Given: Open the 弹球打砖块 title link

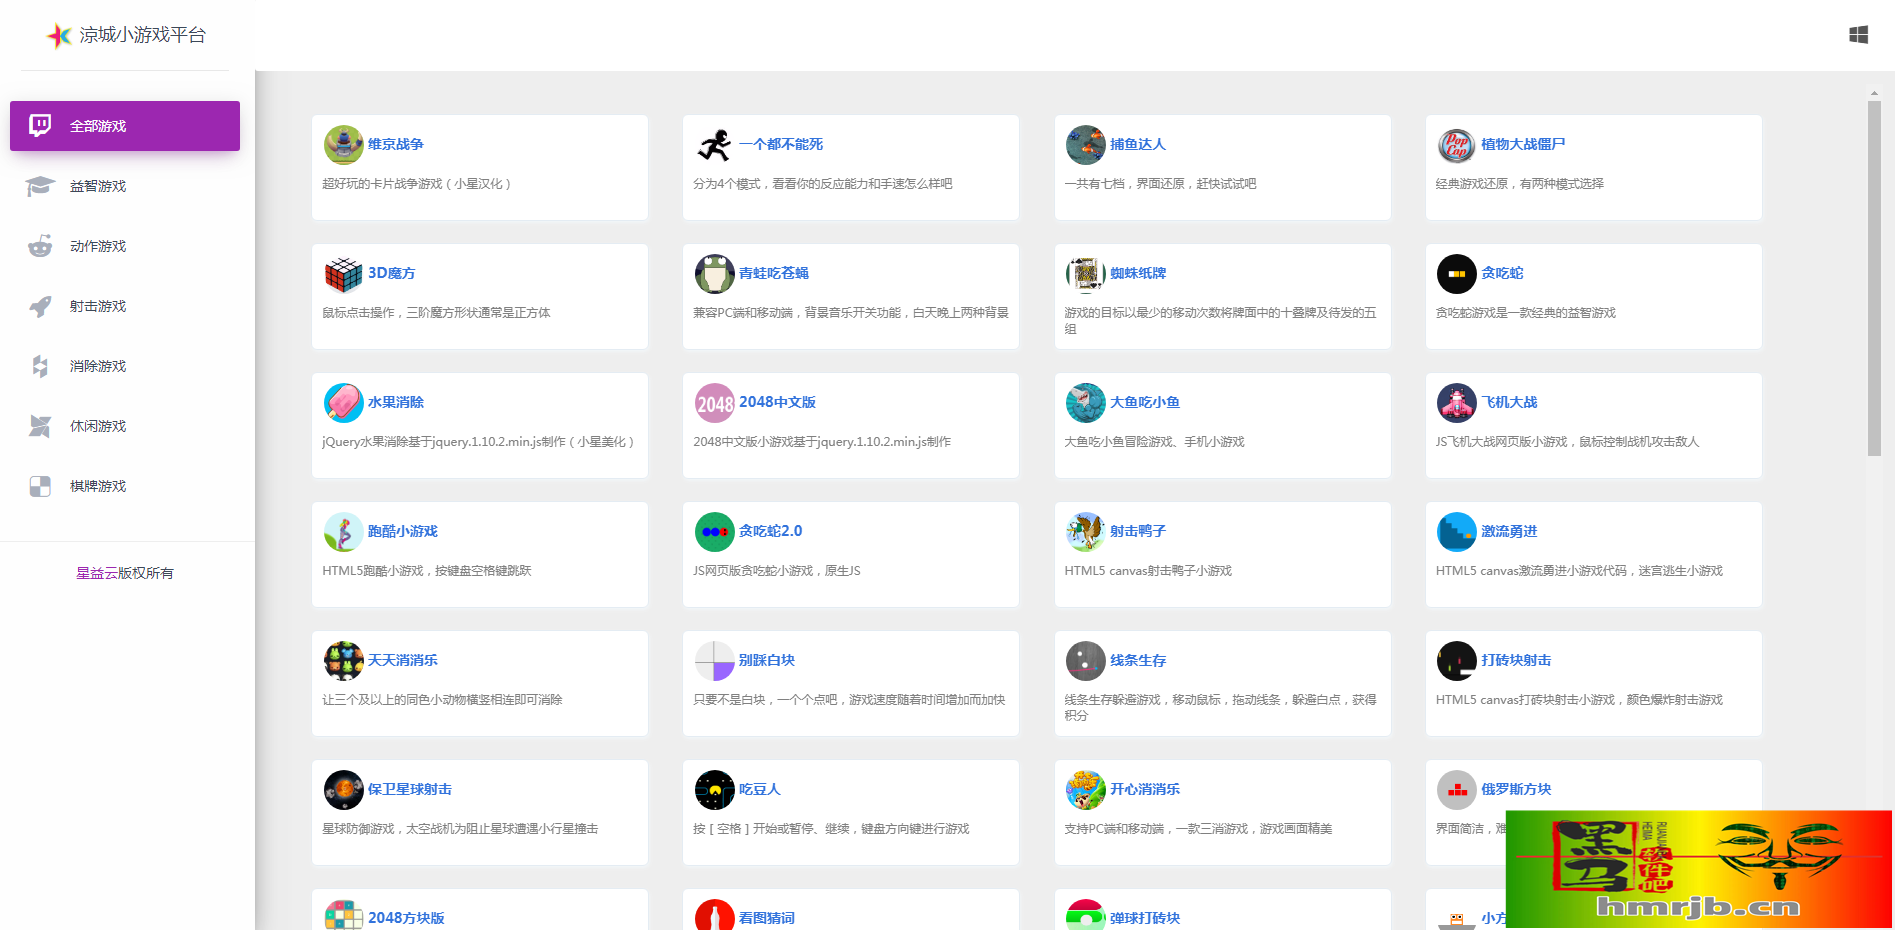Looking at the screenshot, I should coord(1145,918).
